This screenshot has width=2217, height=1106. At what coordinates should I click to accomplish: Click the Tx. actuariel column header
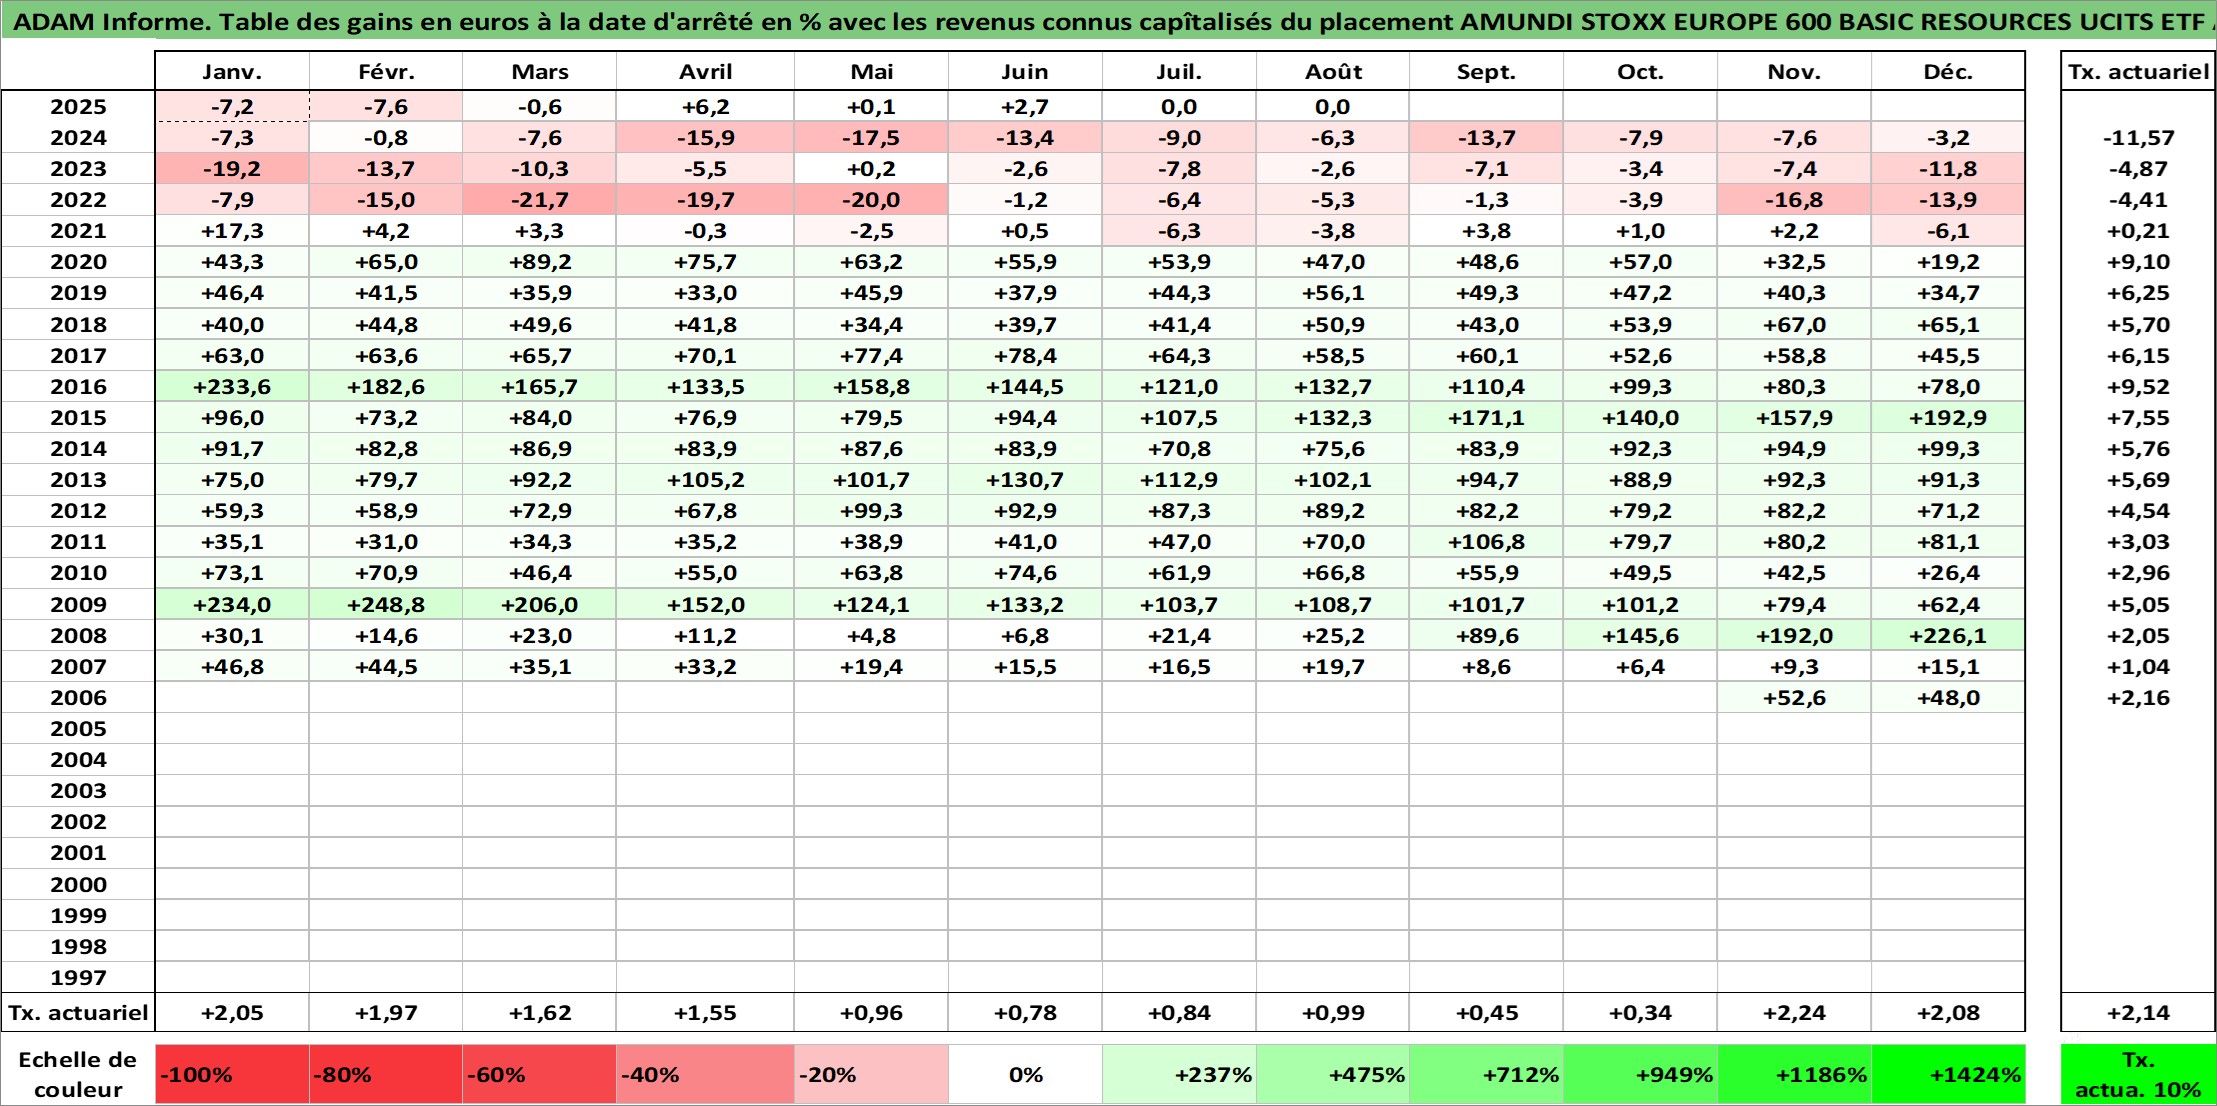[2138, 72]
